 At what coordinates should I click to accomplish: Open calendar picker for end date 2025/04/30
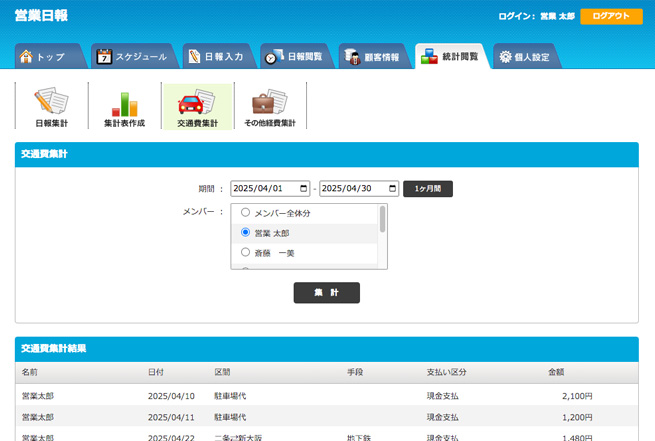392,189
